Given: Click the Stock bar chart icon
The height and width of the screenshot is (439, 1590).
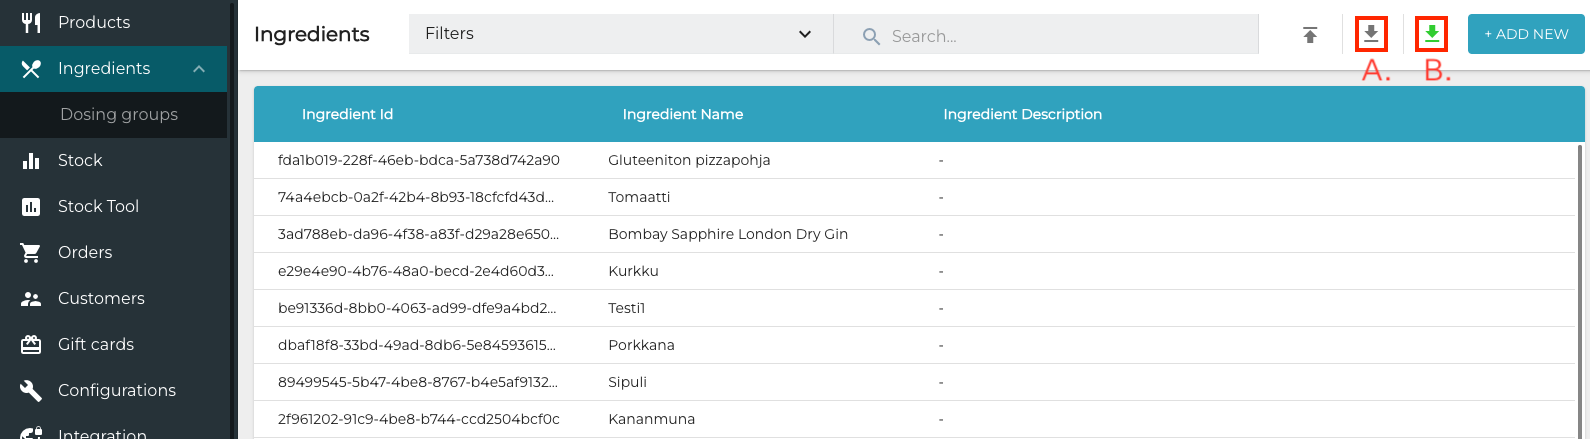Looking at the screenshot, I should pyautogui.click(x=31, y=161).
